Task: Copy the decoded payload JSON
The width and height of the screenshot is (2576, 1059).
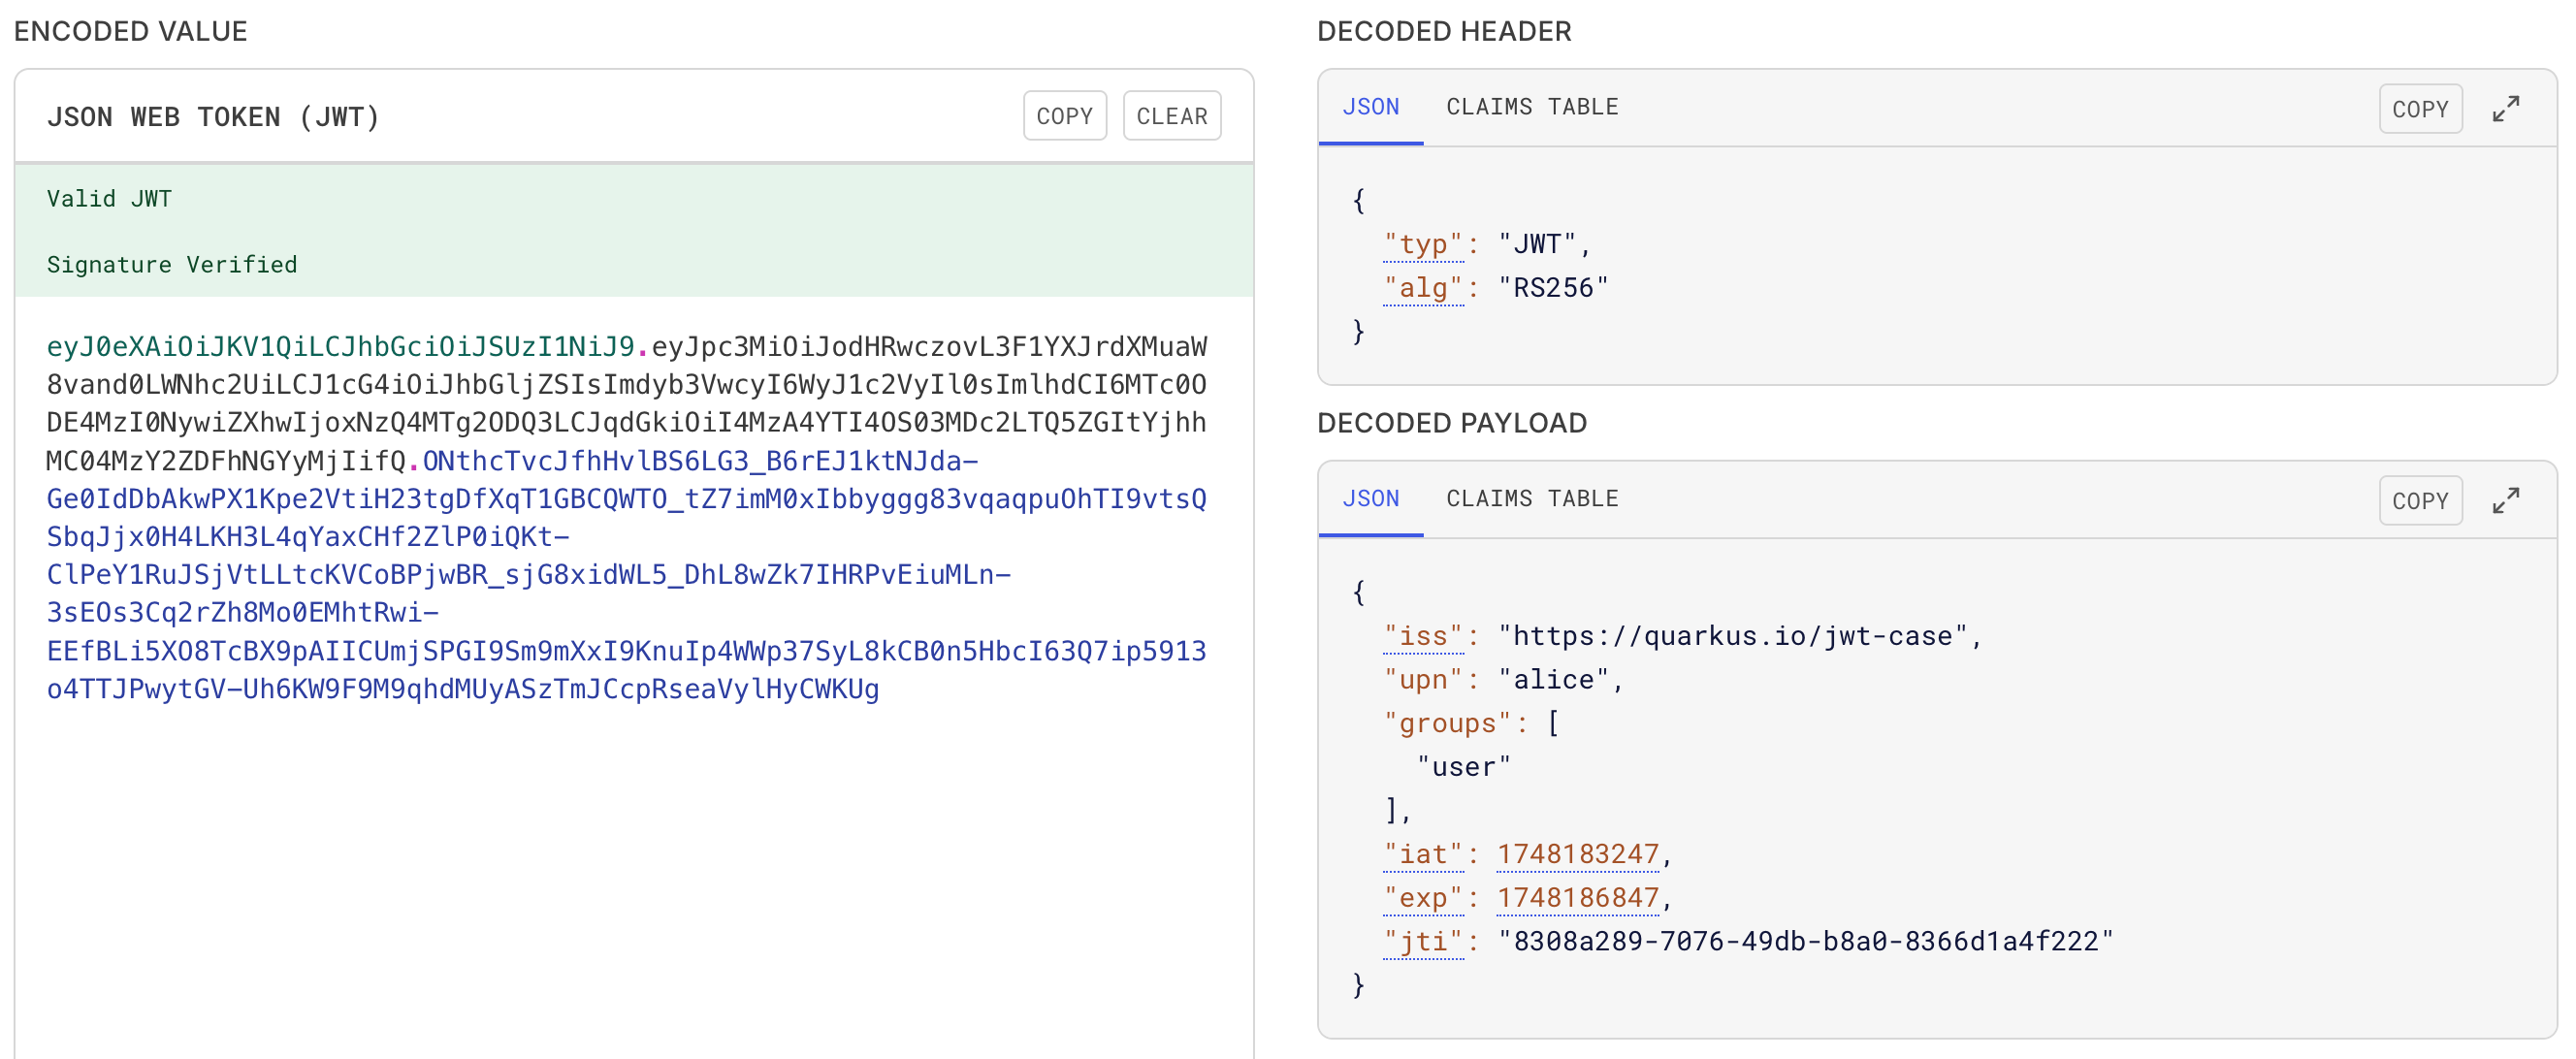Action: 2419,500
